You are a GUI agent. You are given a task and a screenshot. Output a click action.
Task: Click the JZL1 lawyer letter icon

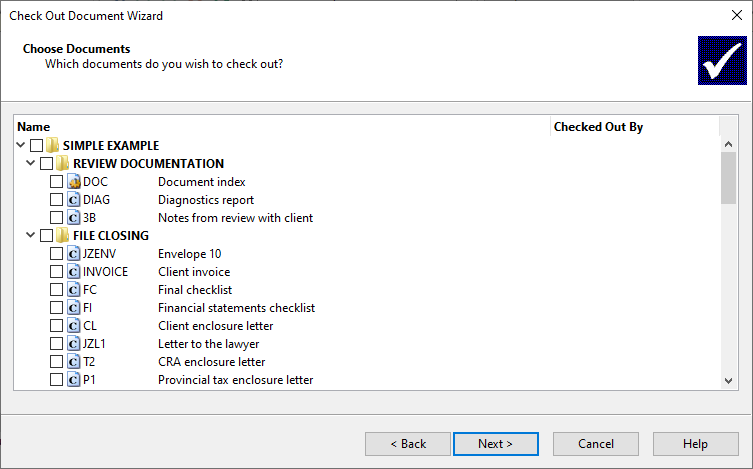point(73,344)
